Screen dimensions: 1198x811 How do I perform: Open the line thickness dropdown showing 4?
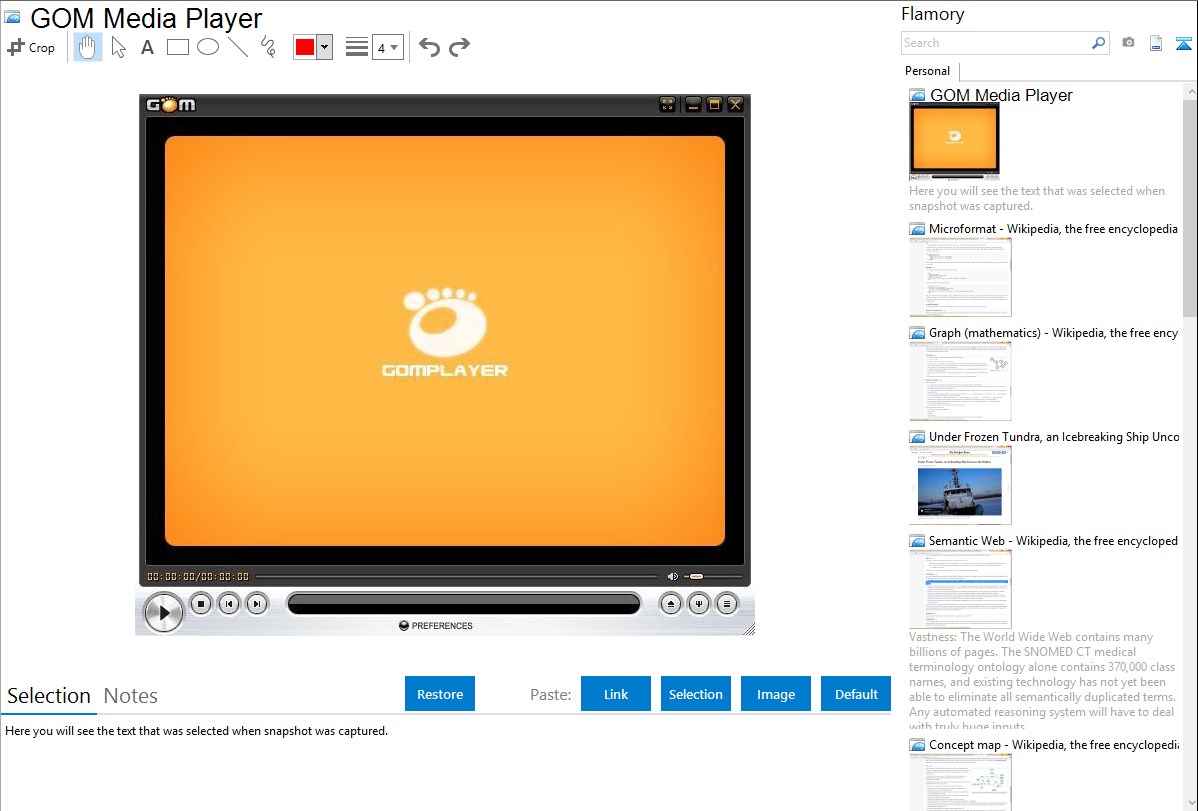pyautogui.click(x=387, y=47)
